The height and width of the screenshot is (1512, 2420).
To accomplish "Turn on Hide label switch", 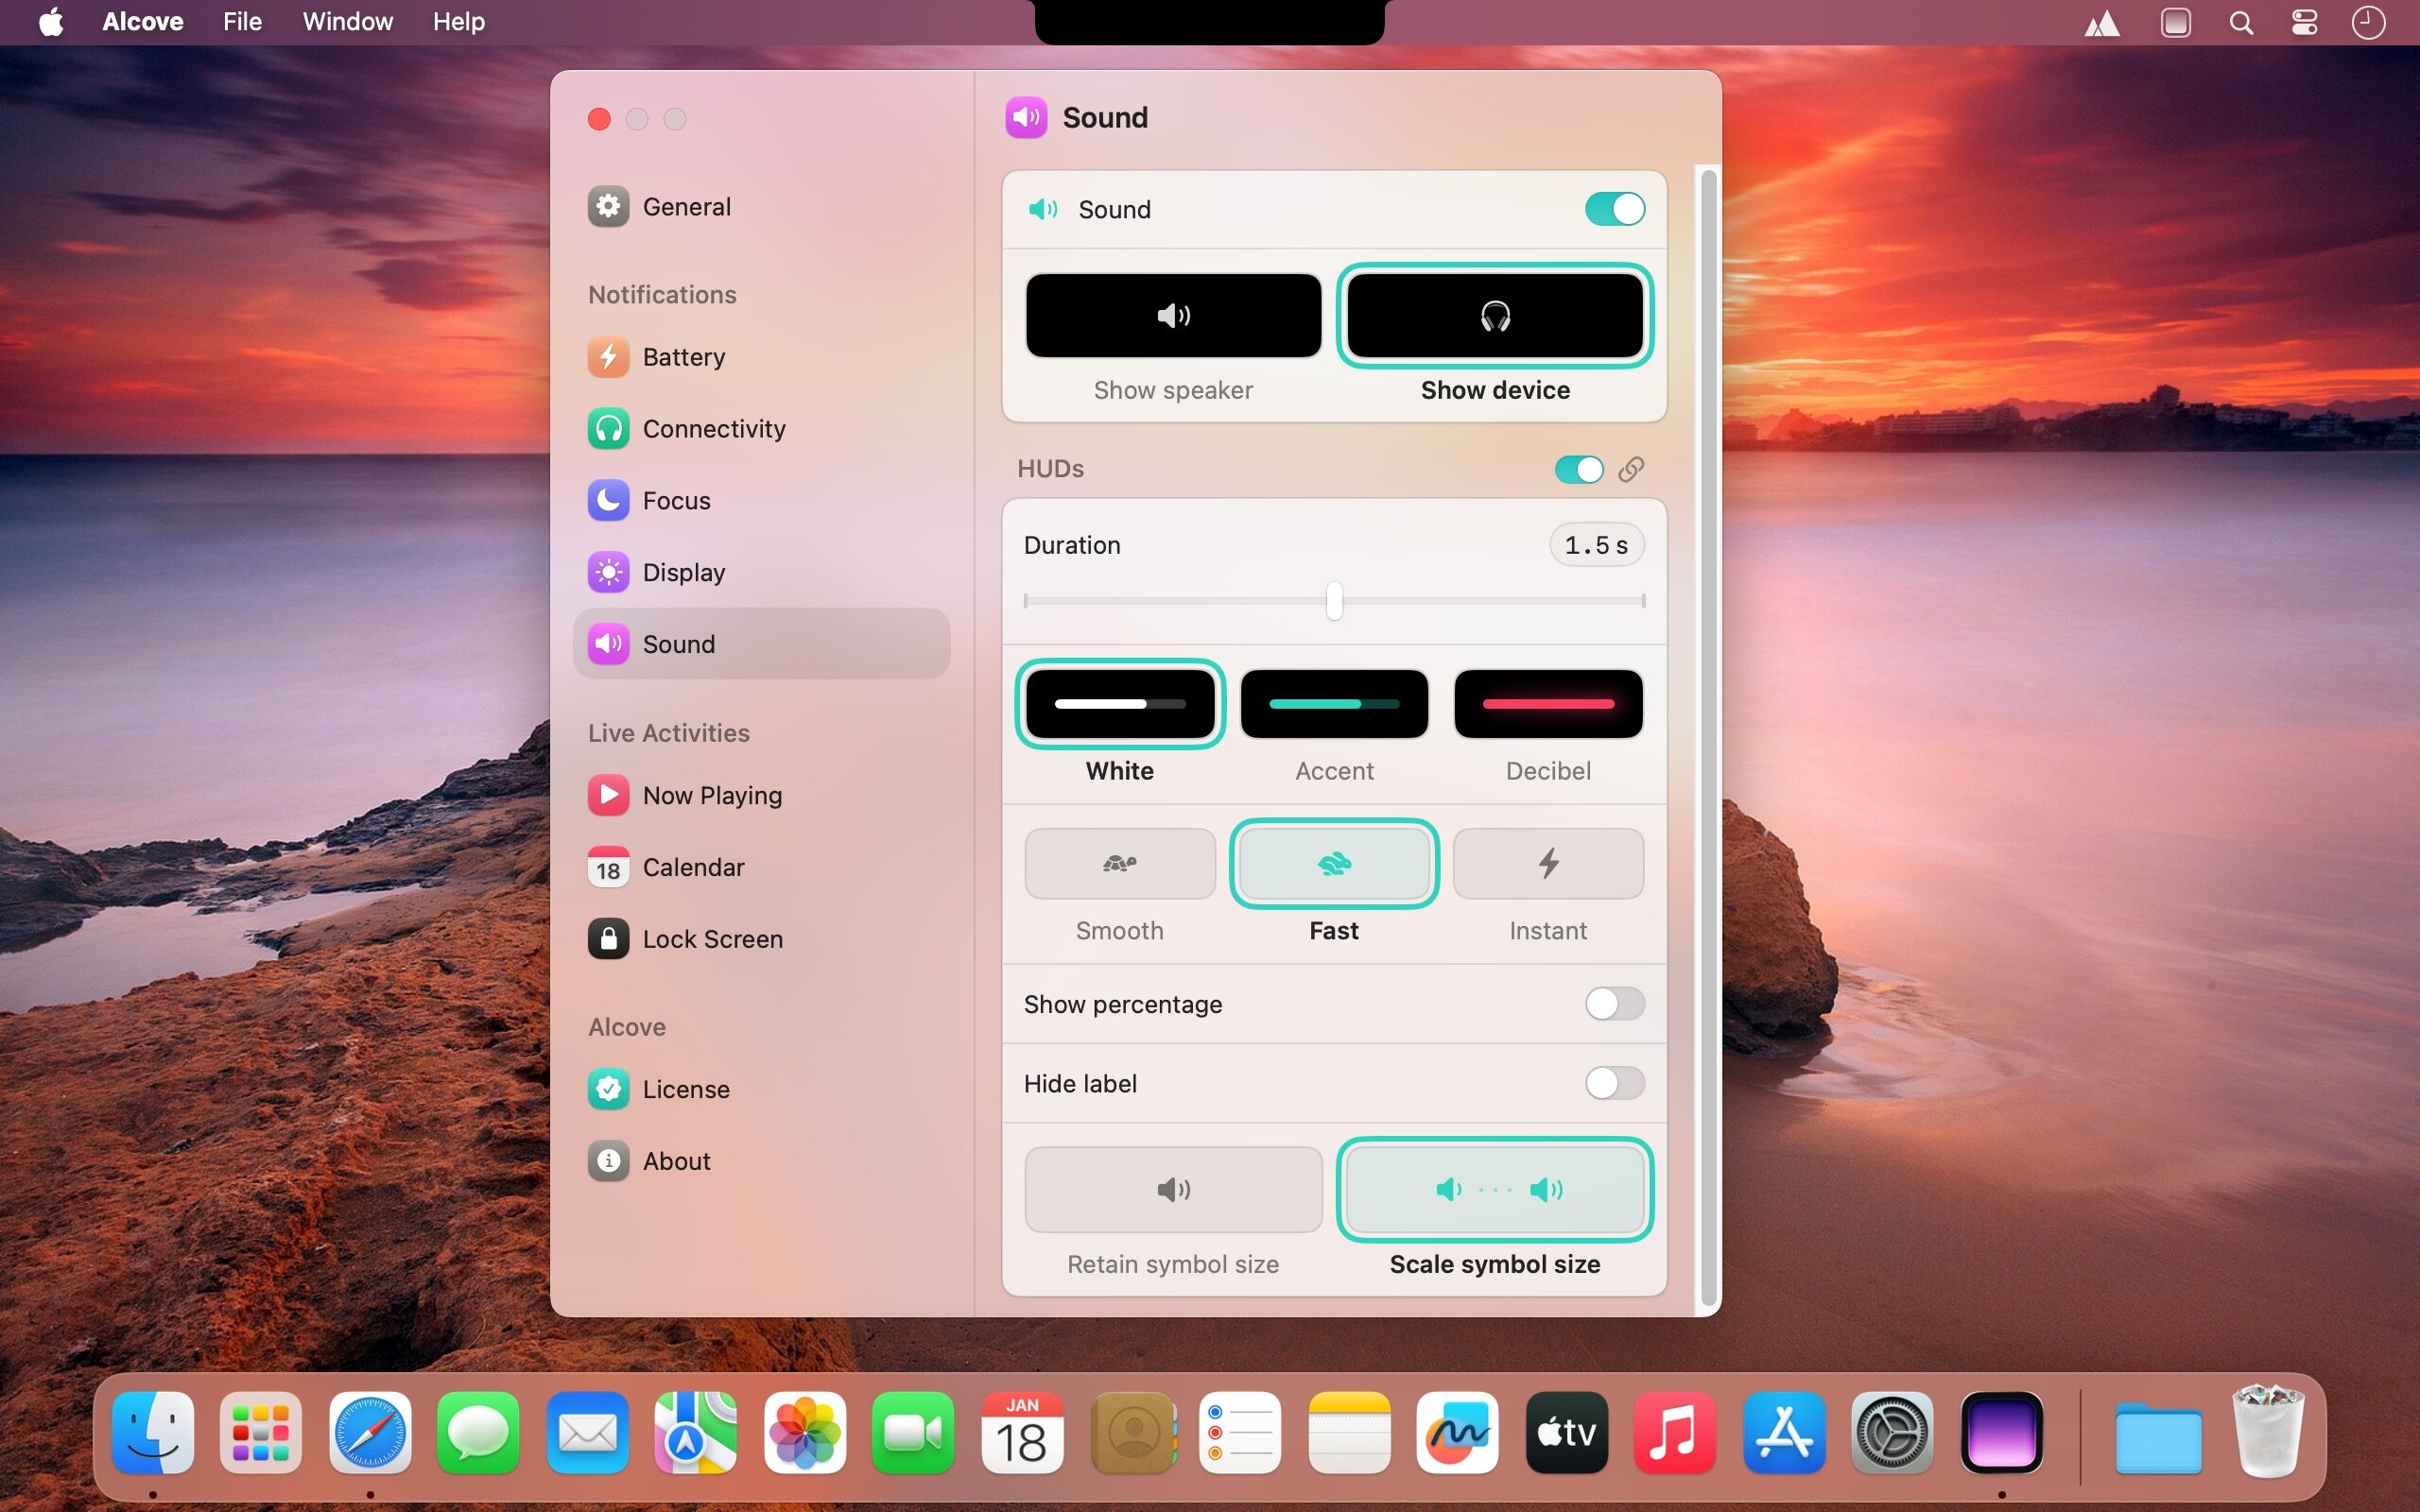I will [1614, 1083].
